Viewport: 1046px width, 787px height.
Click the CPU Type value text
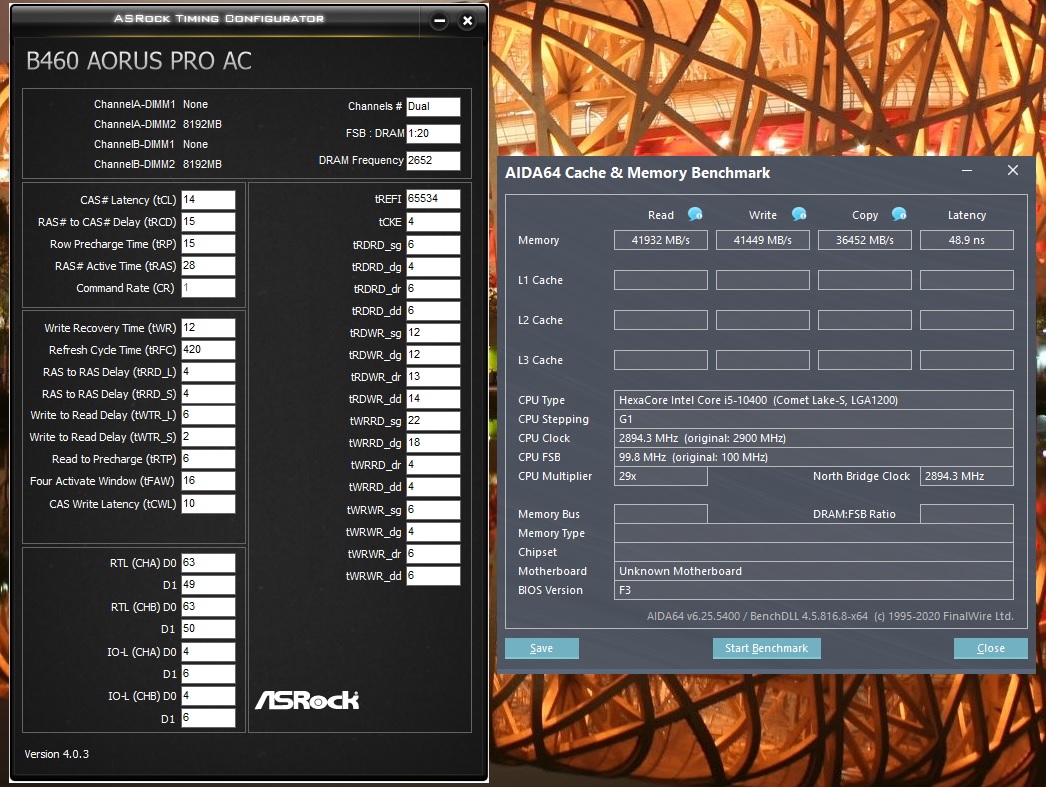coord(758,400)
